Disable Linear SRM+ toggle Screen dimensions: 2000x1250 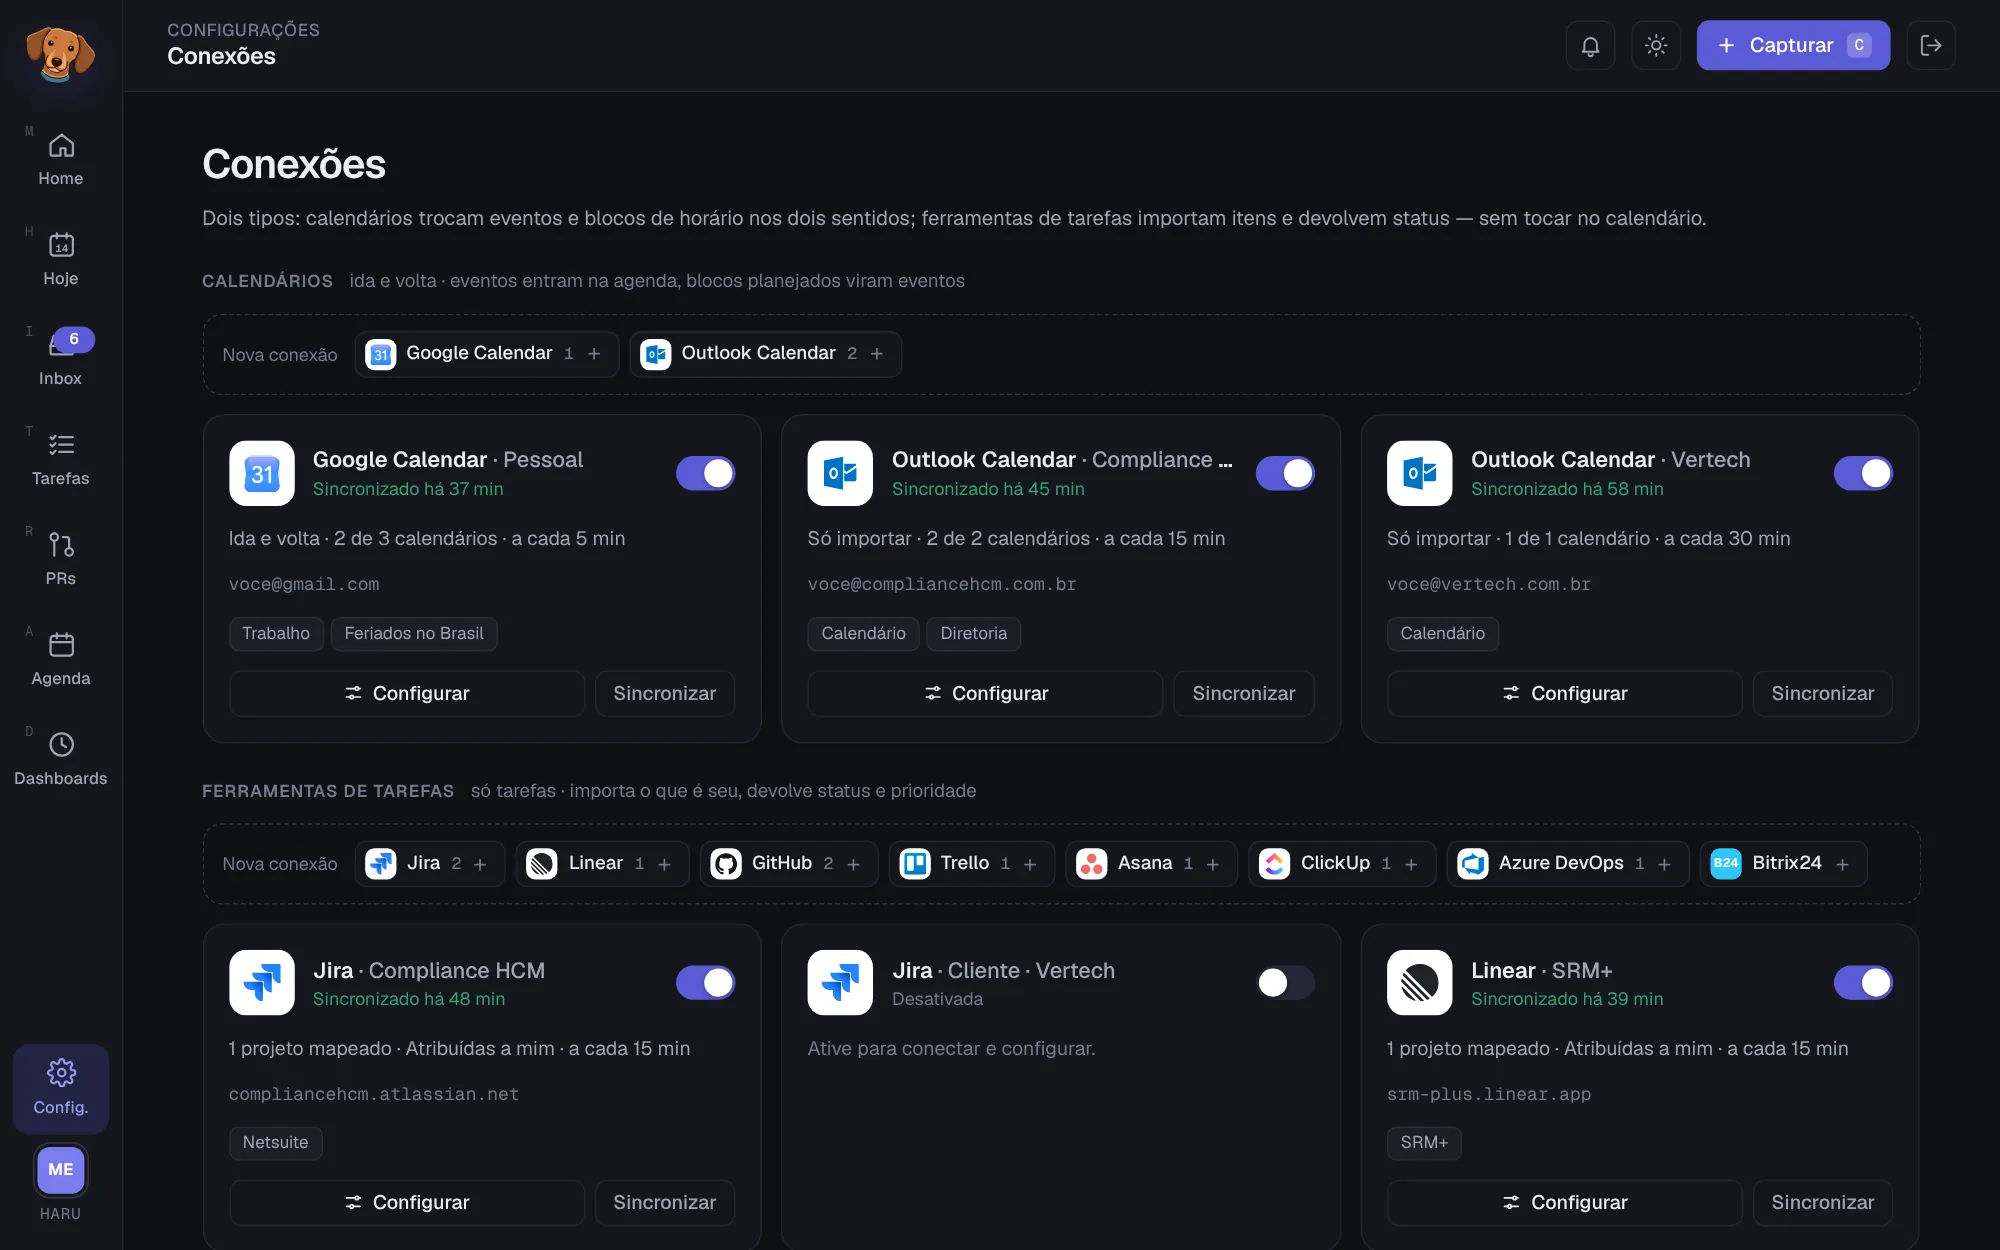pyautogui.click(x=1863, y=982)
